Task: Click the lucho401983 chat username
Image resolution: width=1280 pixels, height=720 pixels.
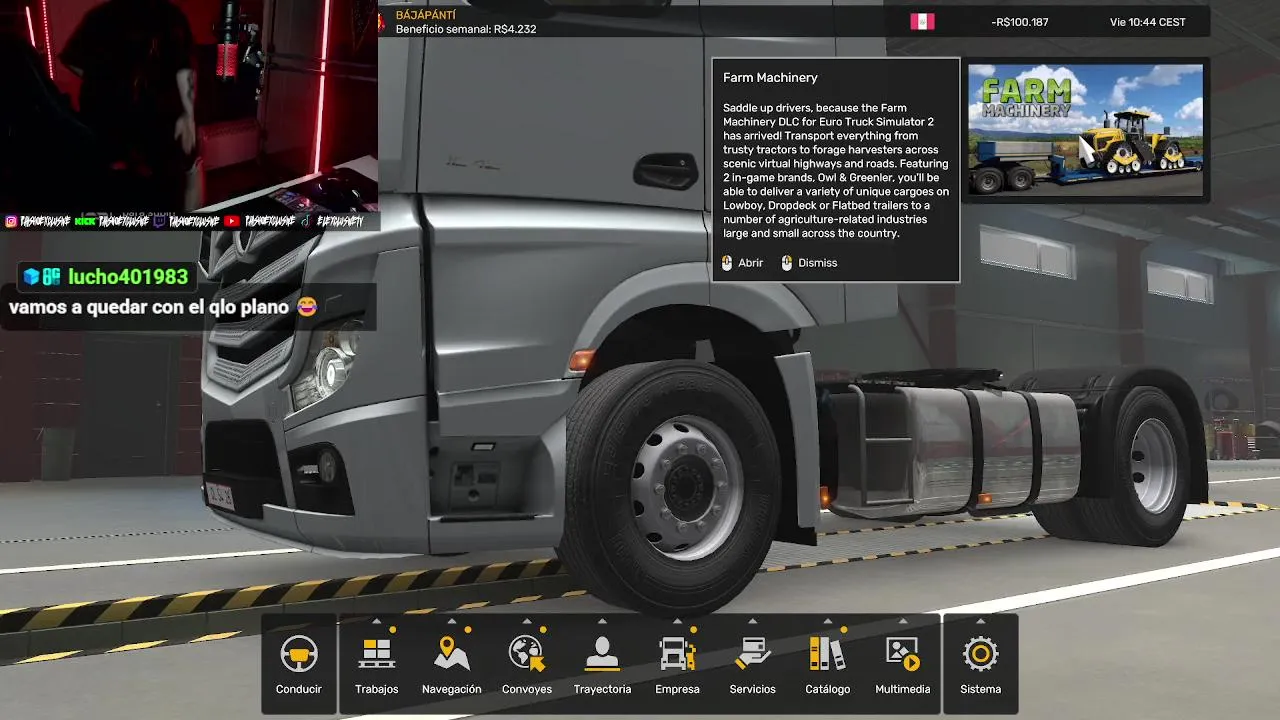Action: click(x=128, y=277)
